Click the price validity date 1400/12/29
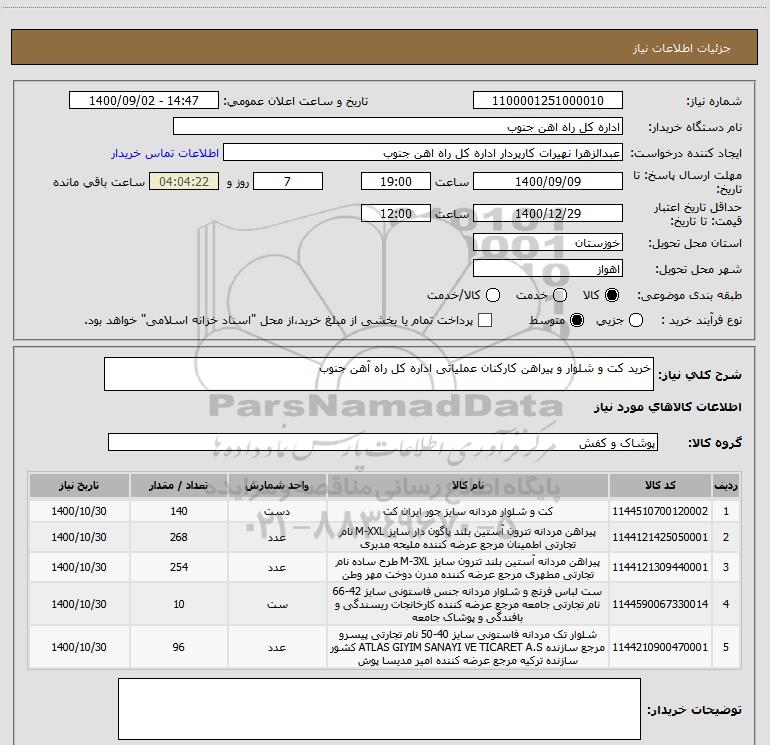 click(x=548, y=213)
